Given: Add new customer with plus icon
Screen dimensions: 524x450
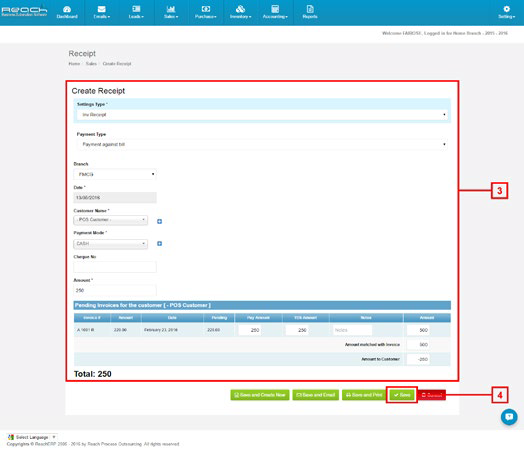Looking at the screenshot, I should (x=159, y=221).
